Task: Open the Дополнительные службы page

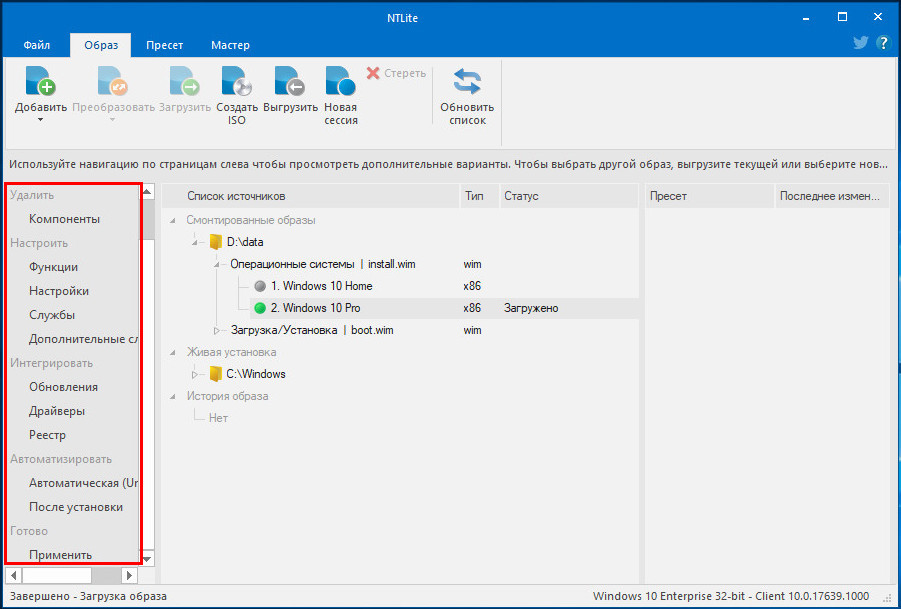Action: [x=83, y=339]
